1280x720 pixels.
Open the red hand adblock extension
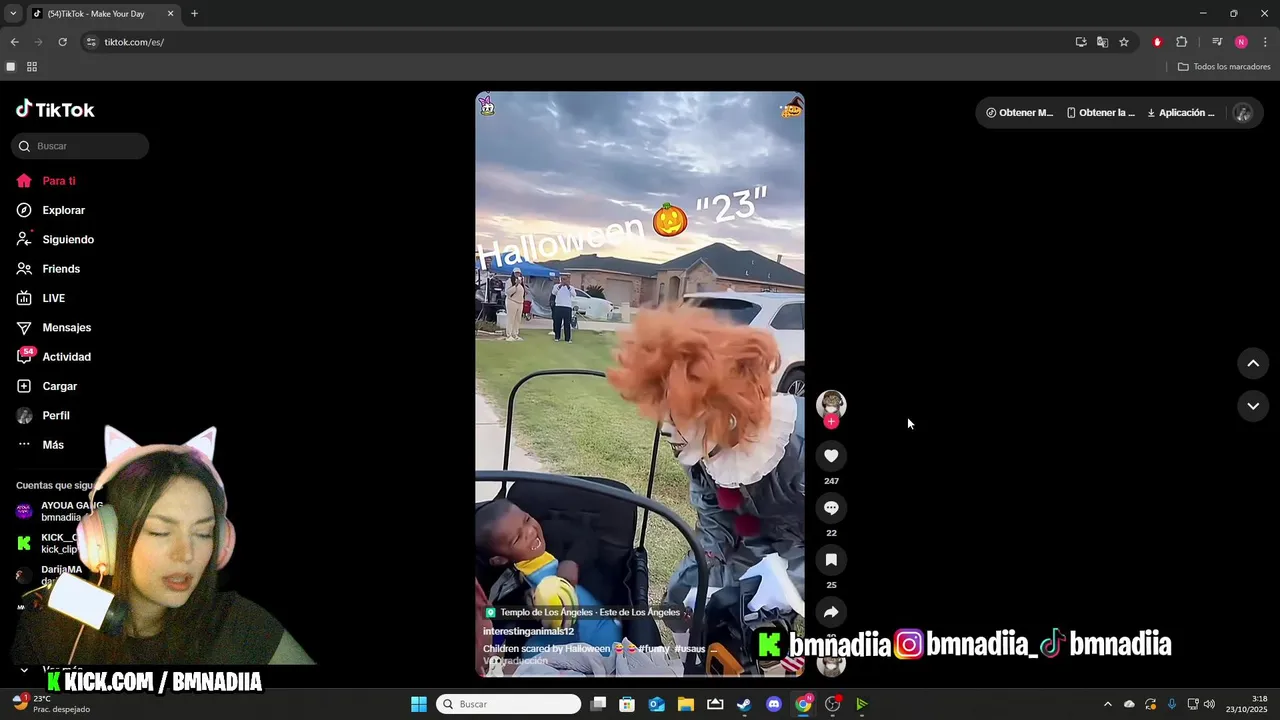(1157, 42)
